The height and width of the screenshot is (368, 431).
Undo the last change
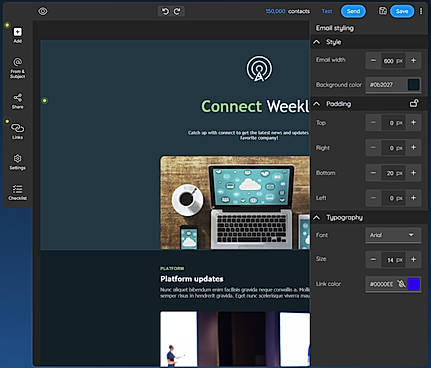(x=165, y=11)
